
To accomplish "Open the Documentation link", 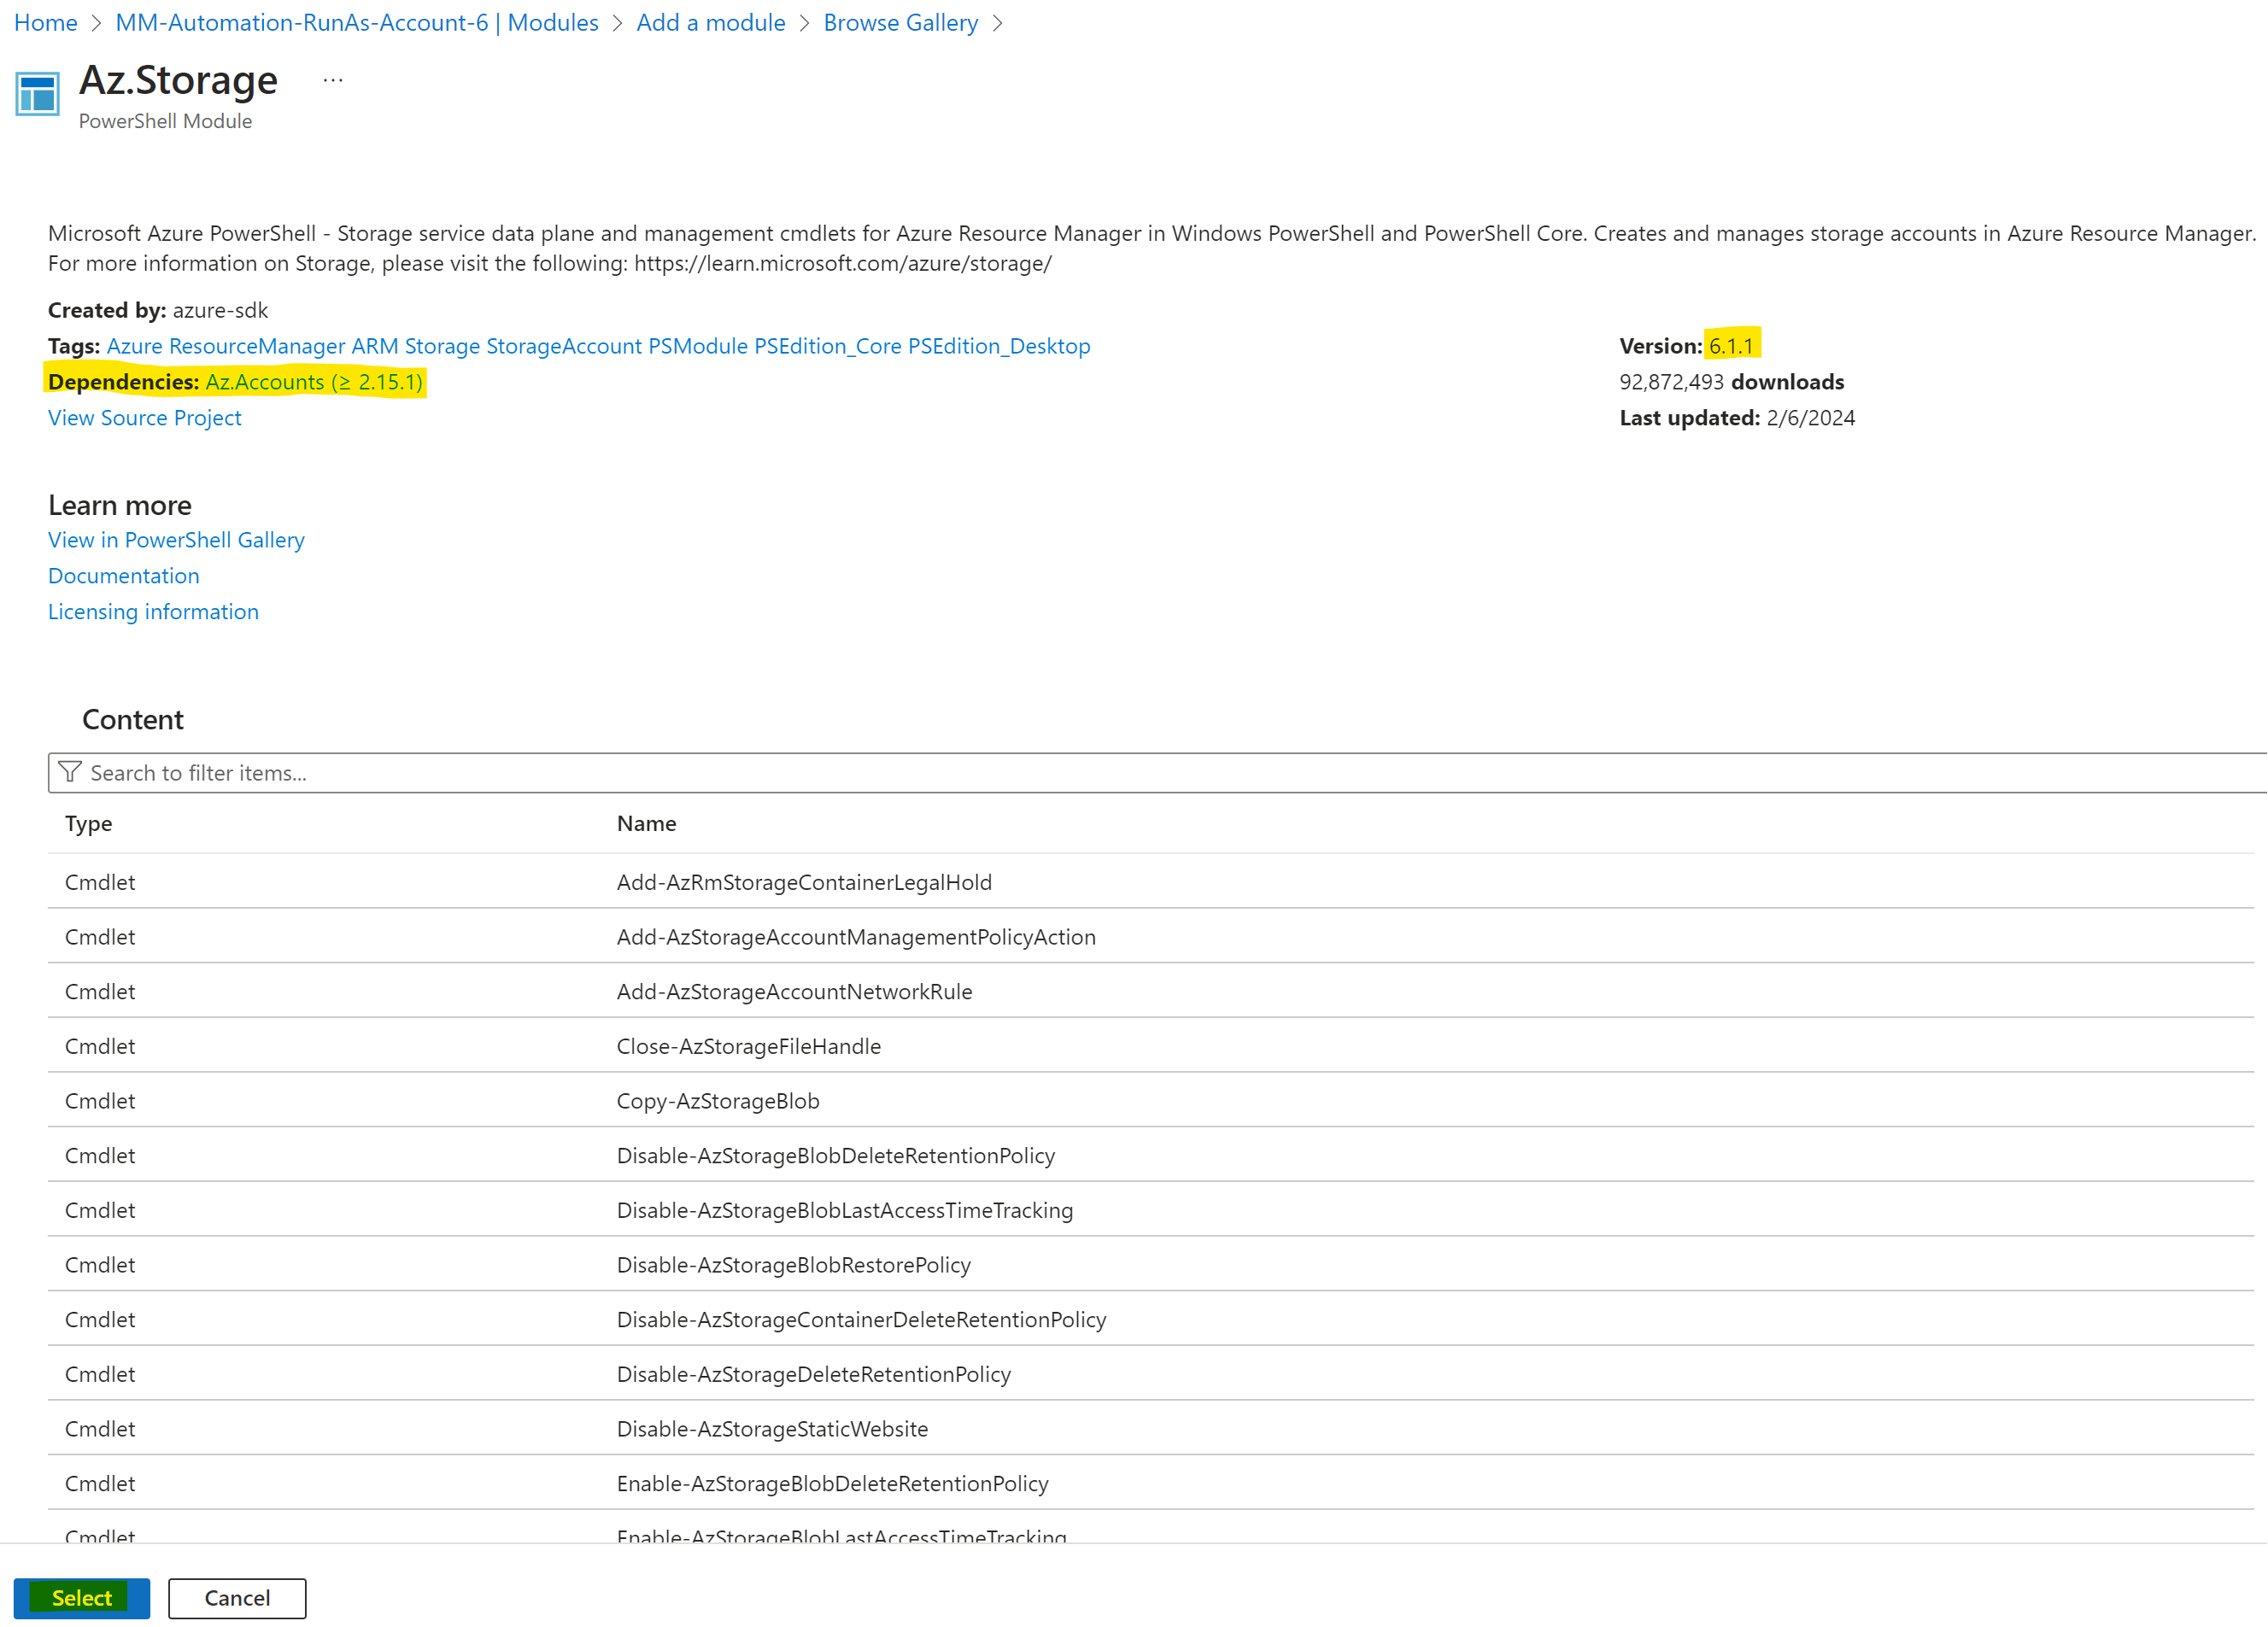I will point(124,576).
